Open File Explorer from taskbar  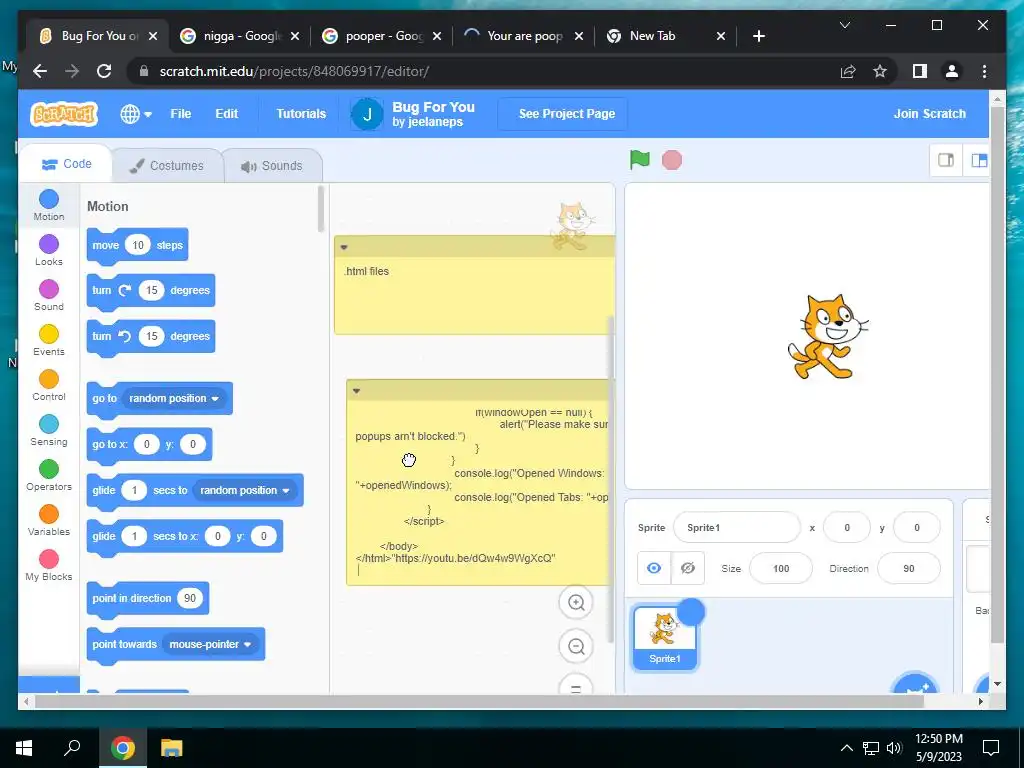tap(172, 748)
